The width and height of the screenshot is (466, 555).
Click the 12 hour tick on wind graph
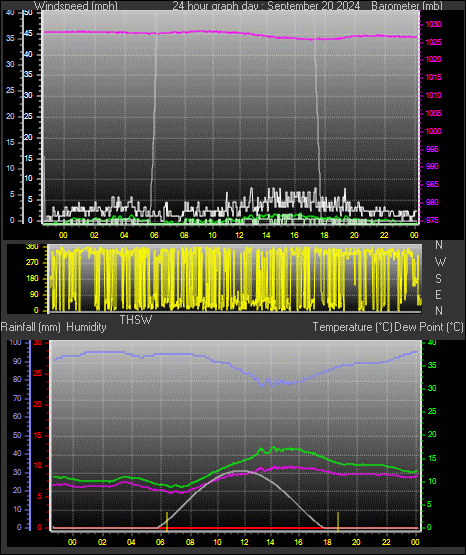pos(240,235)
